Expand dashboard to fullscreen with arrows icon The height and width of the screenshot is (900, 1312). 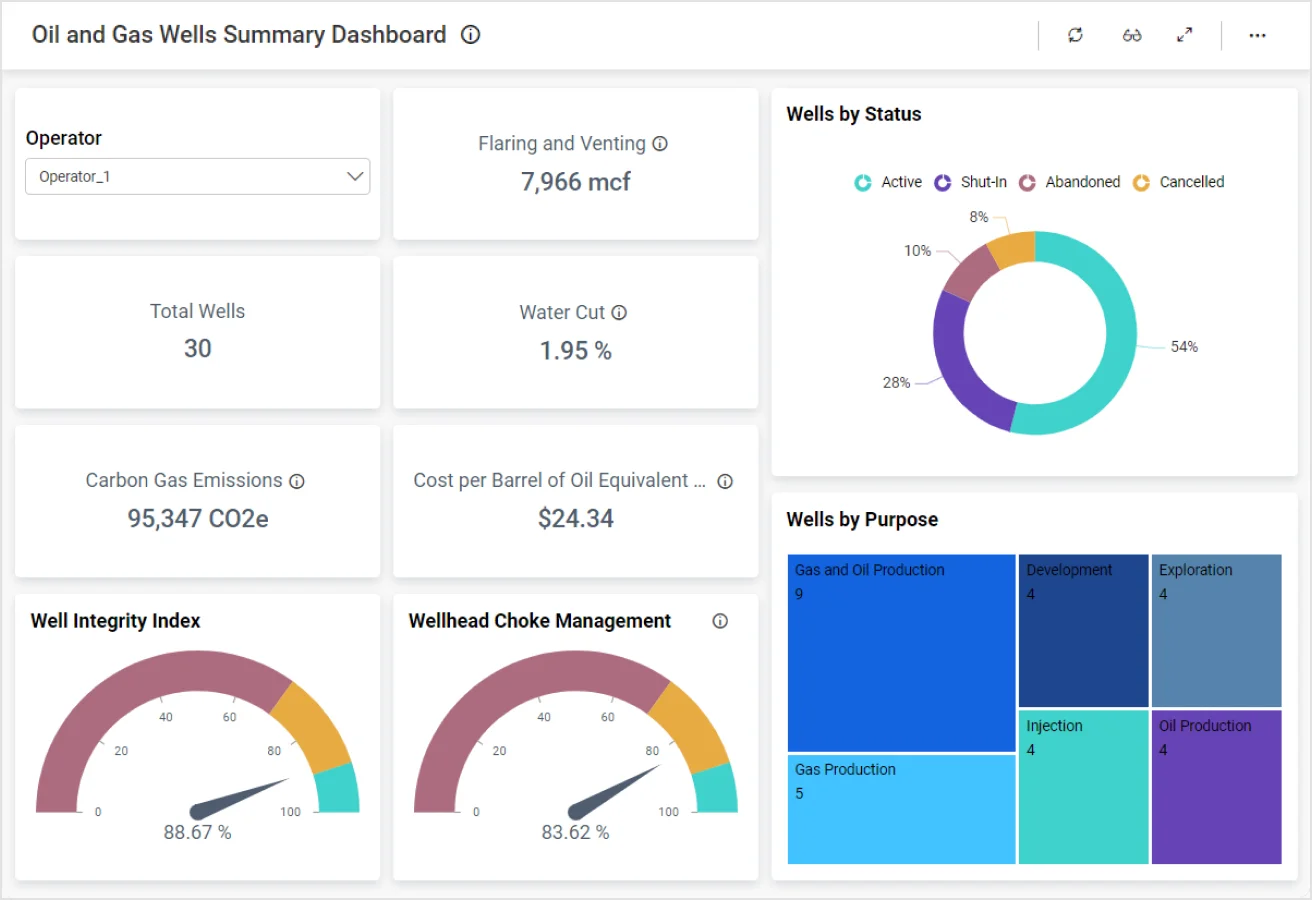coord(1185,35)
